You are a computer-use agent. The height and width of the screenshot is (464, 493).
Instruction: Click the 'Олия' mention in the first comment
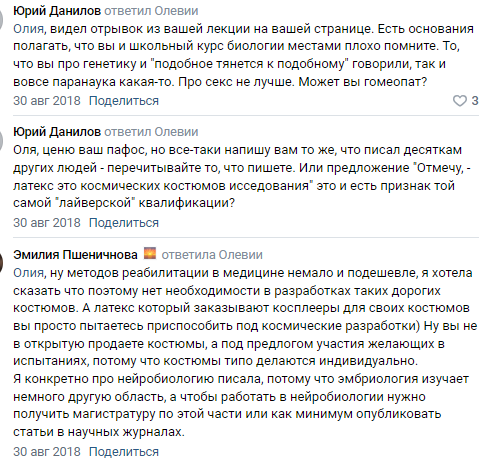[29, 29]
